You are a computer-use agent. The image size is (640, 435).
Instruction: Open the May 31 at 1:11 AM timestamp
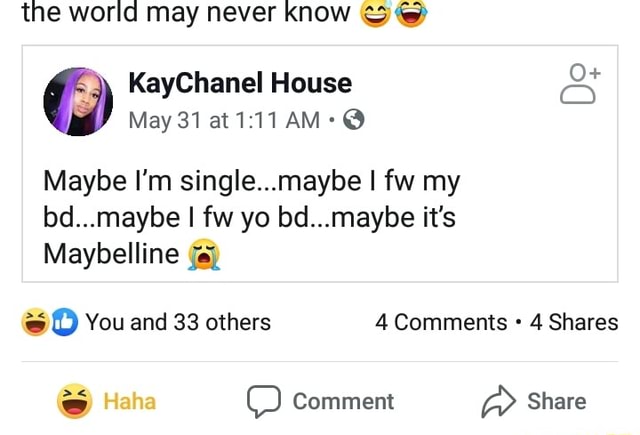[x=224, y=122]
